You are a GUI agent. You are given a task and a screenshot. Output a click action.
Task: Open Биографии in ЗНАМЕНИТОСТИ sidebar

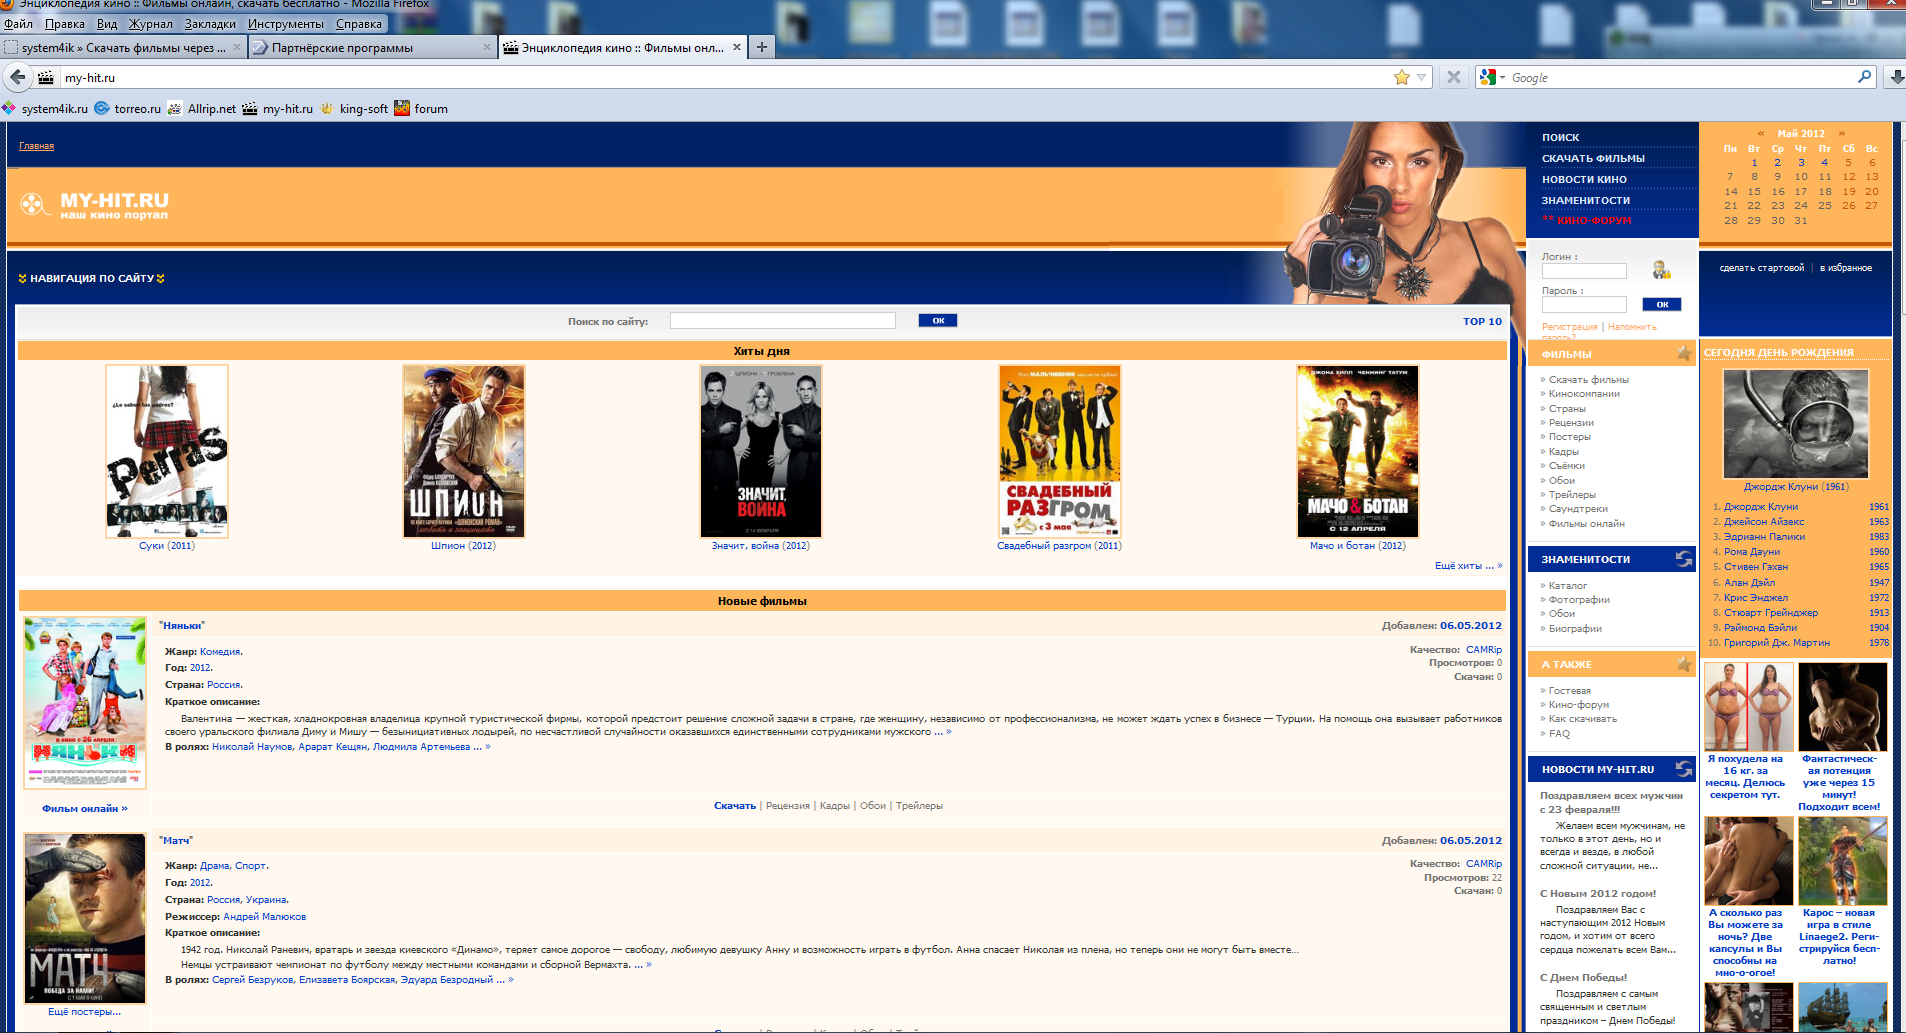(x=1575, y=629)
